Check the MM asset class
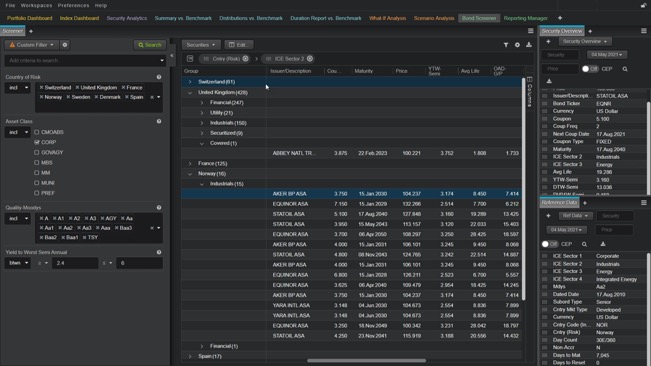The image size is (651, 366). (x=37, y=173)
